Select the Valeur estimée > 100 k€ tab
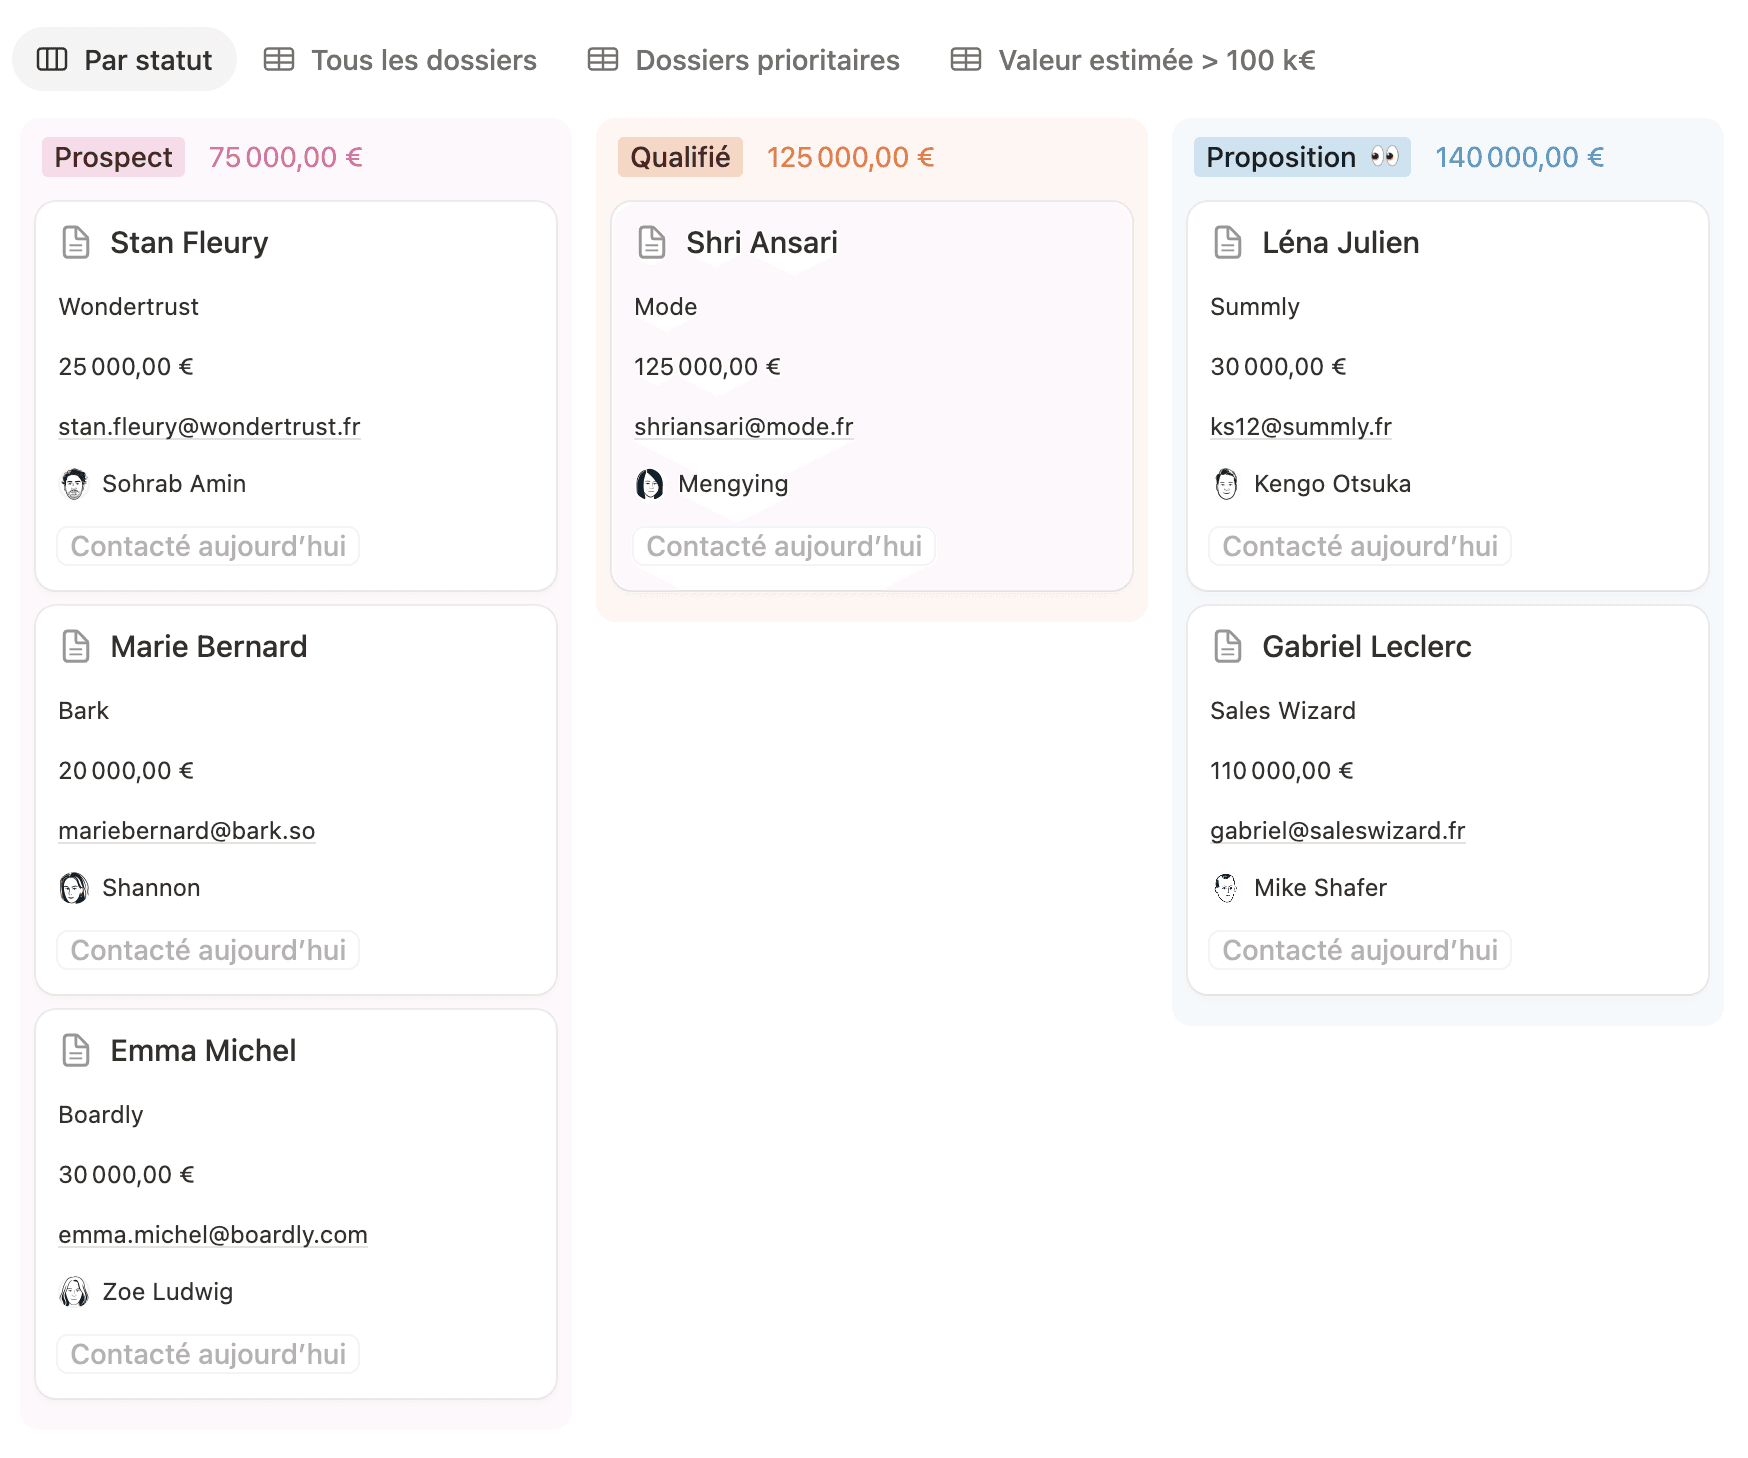The image size is (1748, 1458). [x=1133, y=60]
